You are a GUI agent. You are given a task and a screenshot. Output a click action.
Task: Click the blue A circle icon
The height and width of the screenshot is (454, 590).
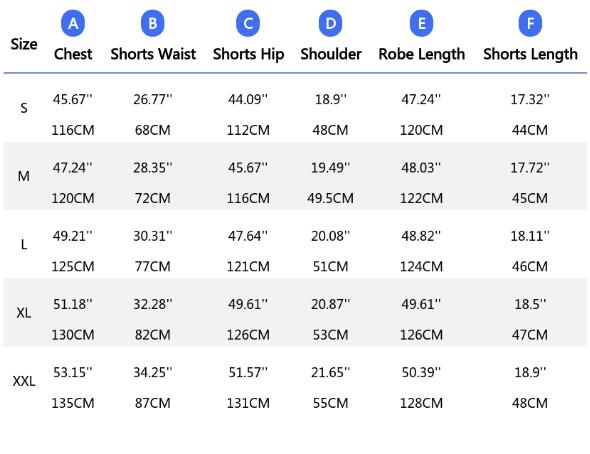coord(73,23)
